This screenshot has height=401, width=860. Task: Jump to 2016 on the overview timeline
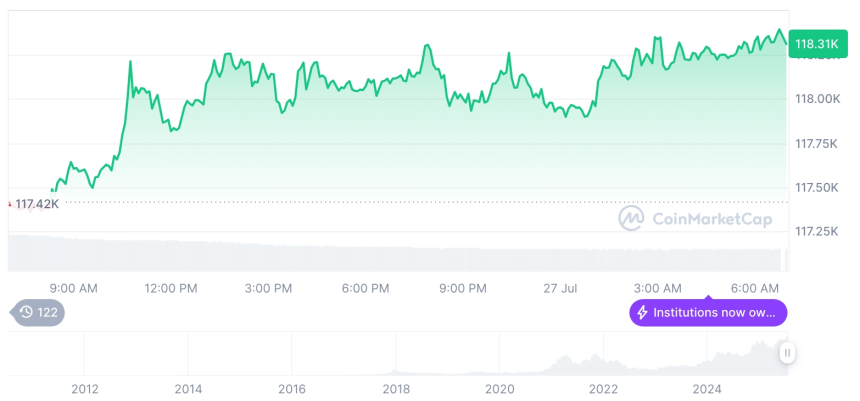(x=292, y=388)
